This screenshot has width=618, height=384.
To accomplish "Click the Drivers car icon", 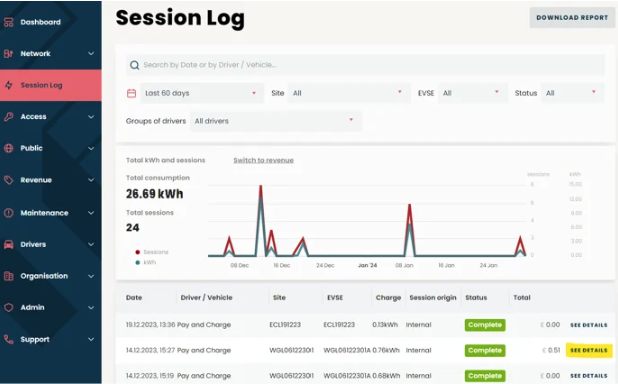I will click(x=9, y=244).
